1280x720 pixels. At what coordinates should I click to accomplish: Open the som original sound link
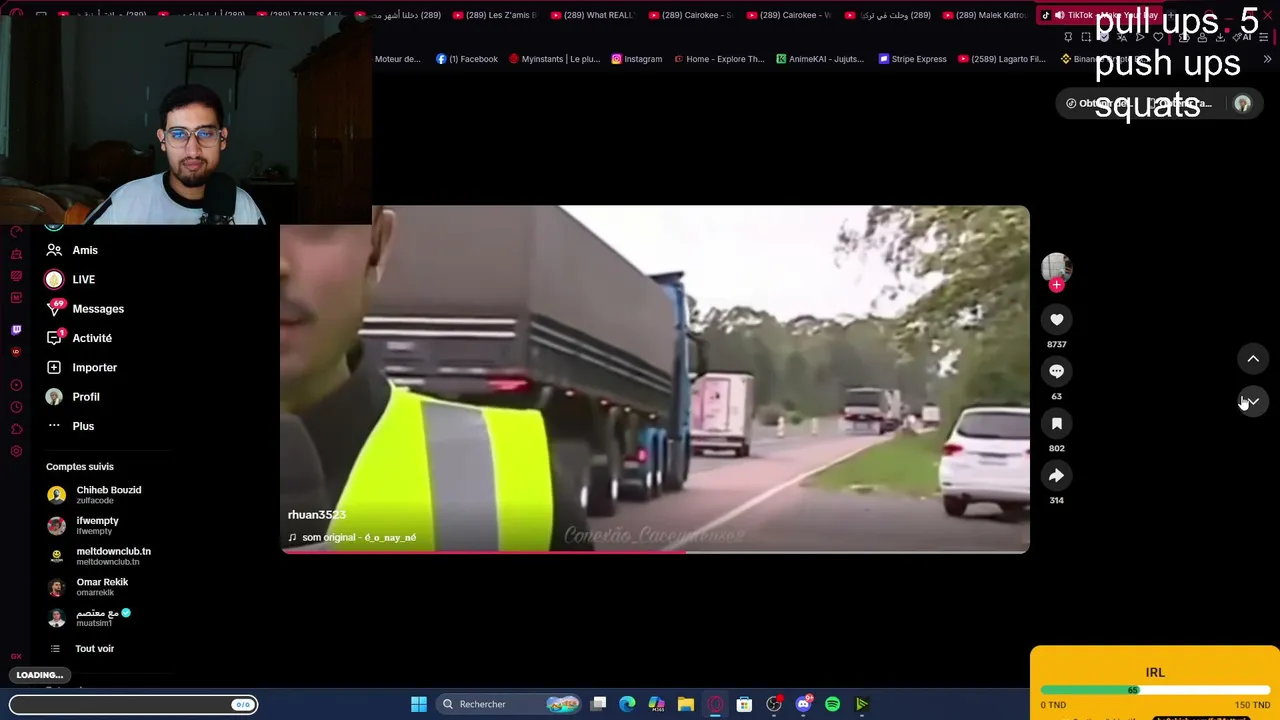coord(352,538)
